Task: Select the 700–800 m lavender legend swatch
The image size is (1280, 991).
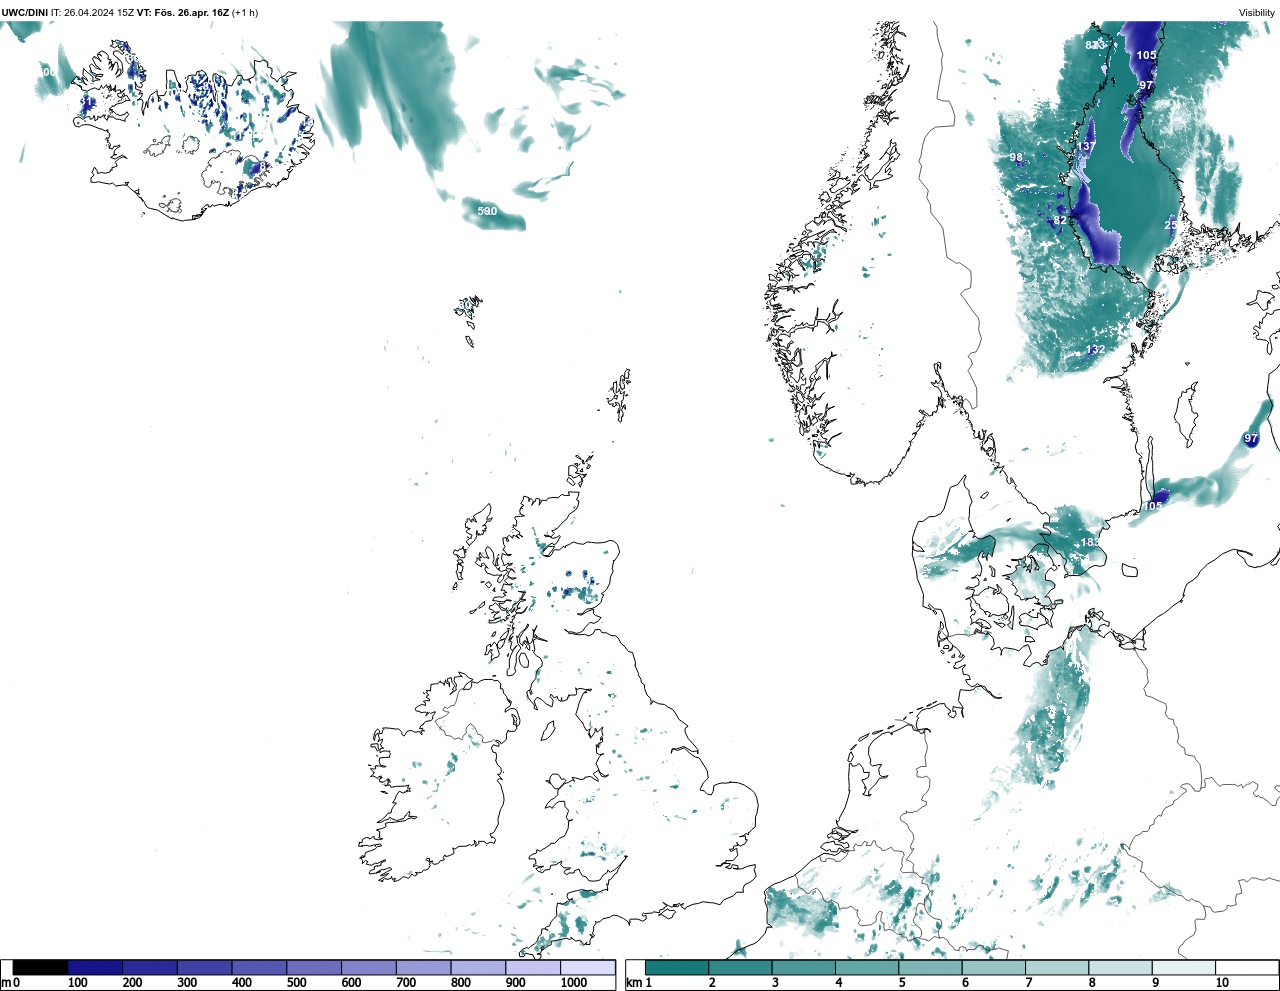Action: coord(423,967)
